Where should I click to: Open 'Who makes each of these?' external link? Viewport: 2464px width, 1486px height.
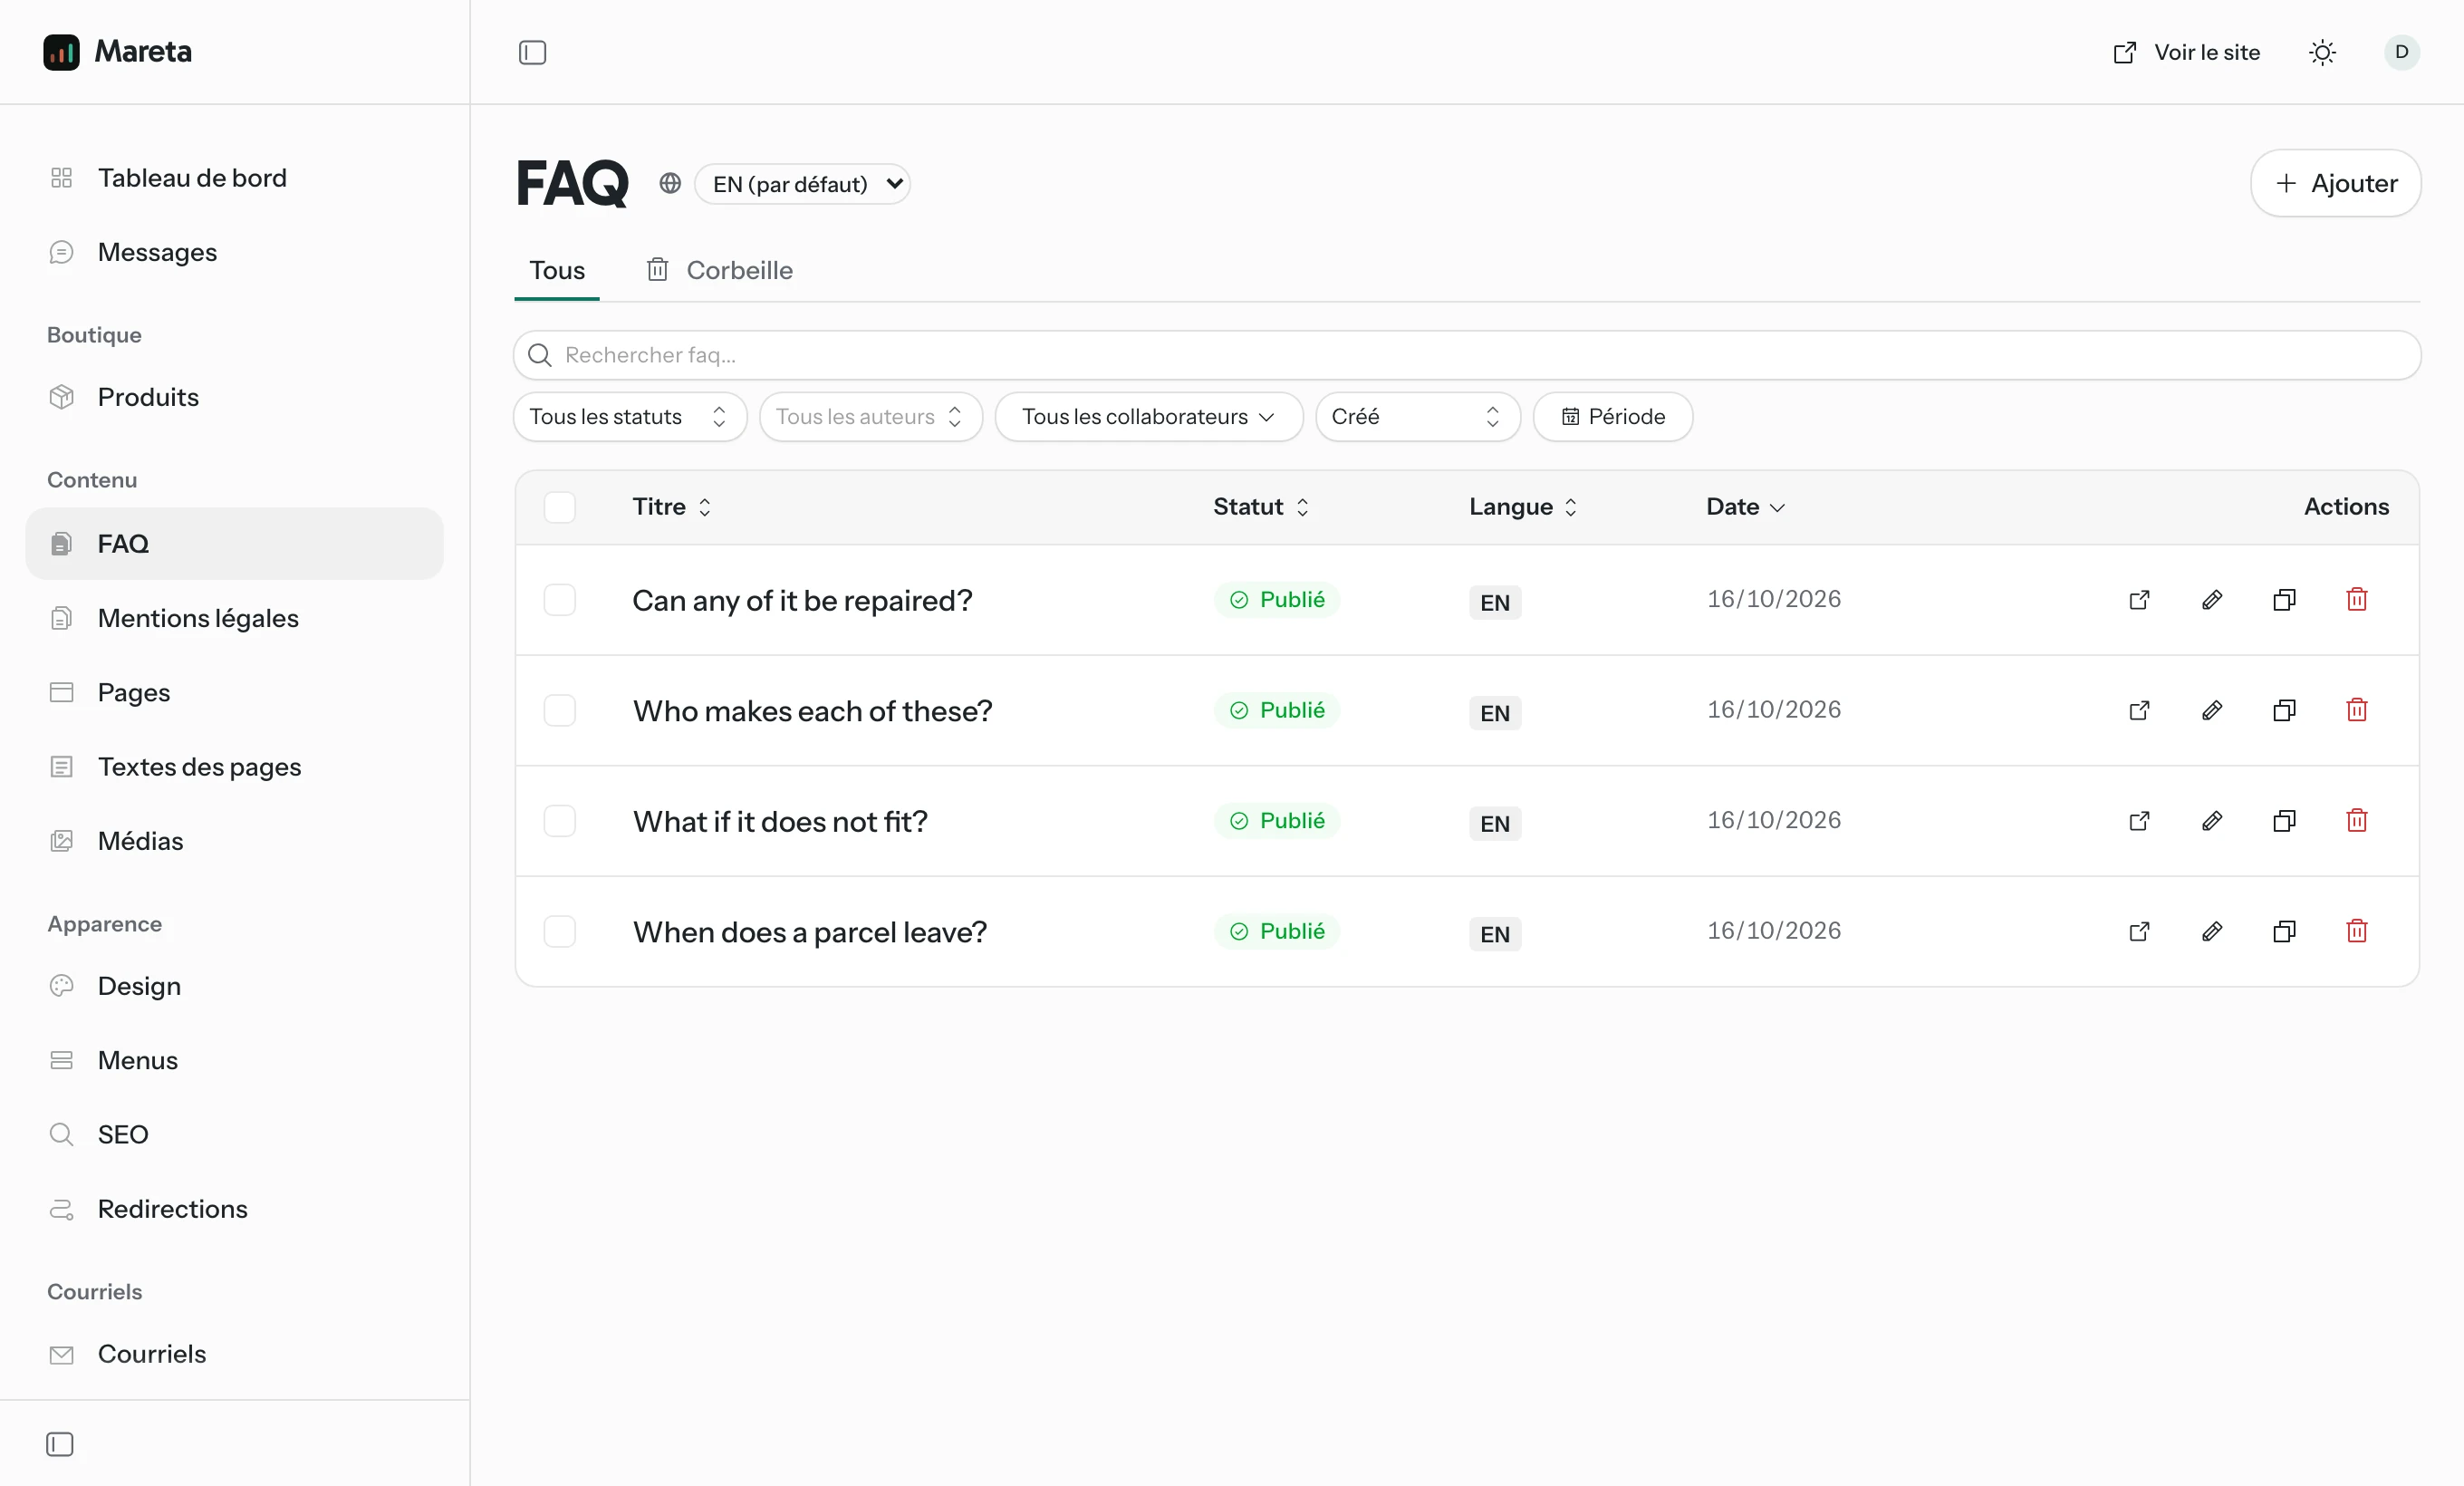point(2139,710)
